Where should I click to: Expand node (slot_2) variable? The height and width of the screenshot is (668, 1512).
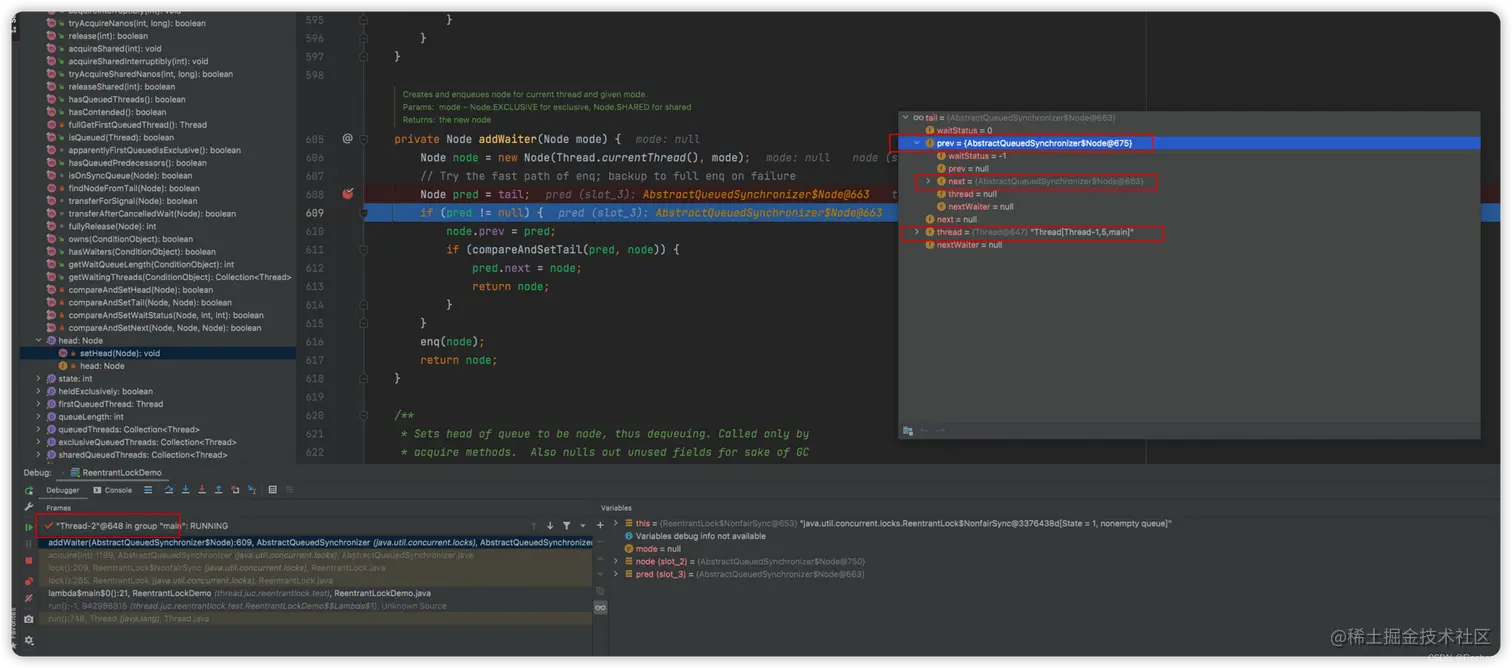click(x=616, y=561)
